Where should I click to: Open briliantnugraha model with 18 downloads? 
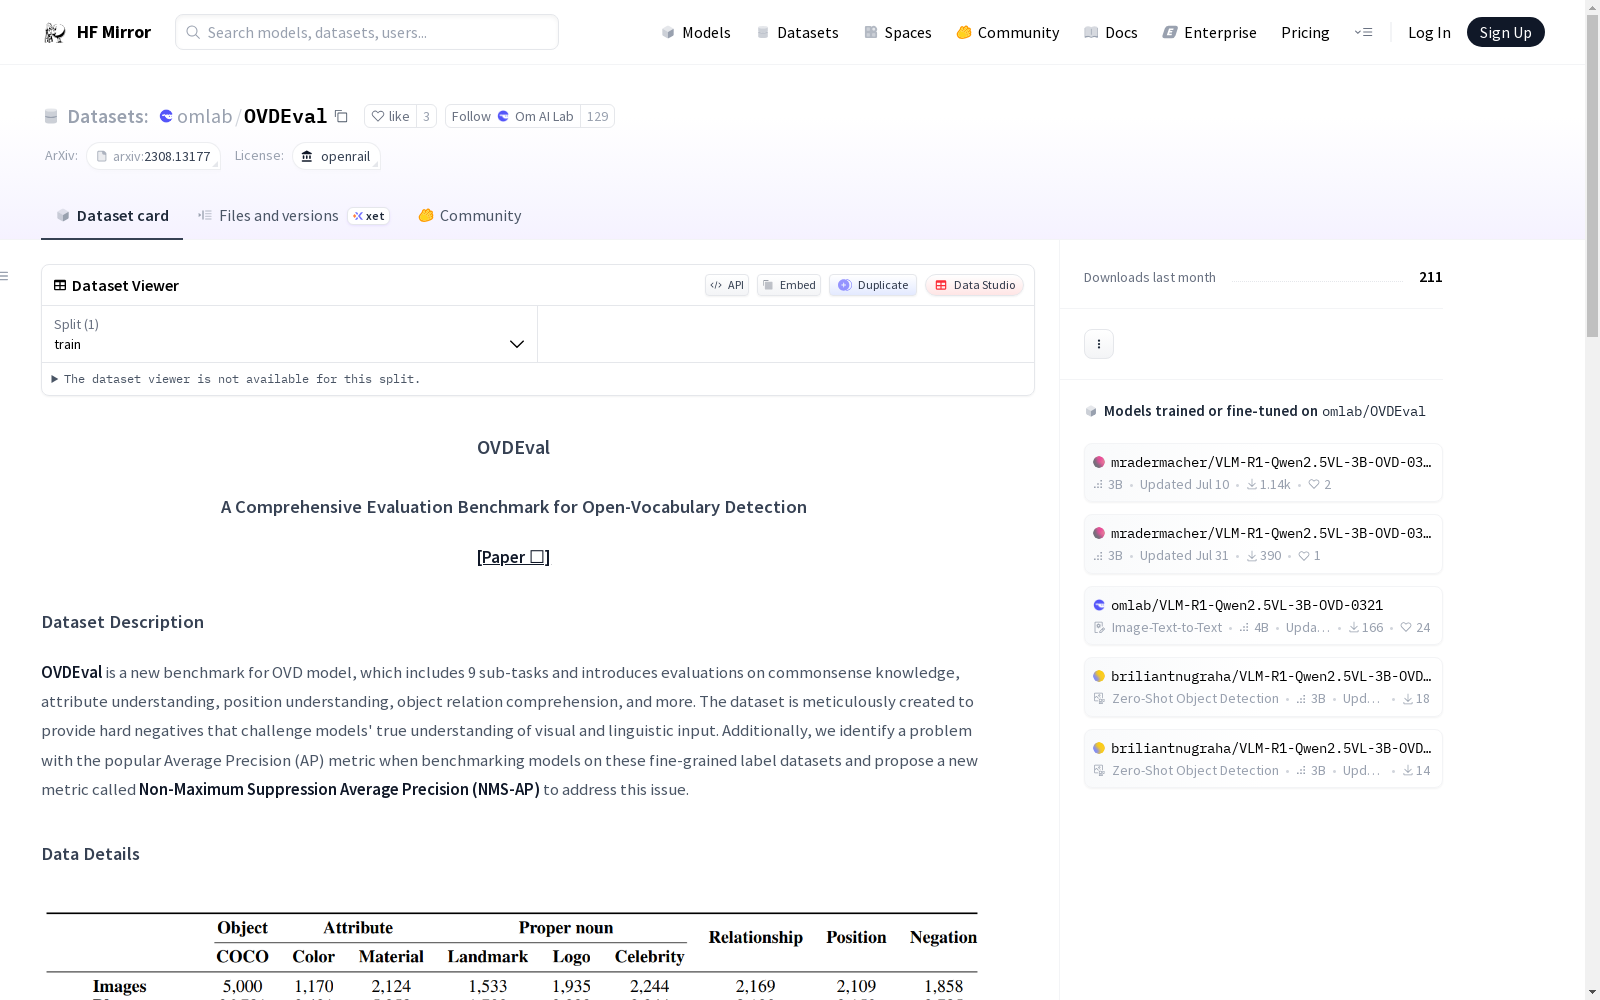(x=1263, y=687)
